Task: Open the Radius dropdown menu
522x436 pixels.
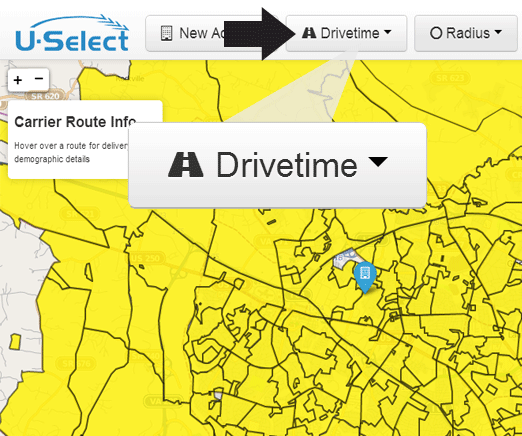Action: [466, 33]
